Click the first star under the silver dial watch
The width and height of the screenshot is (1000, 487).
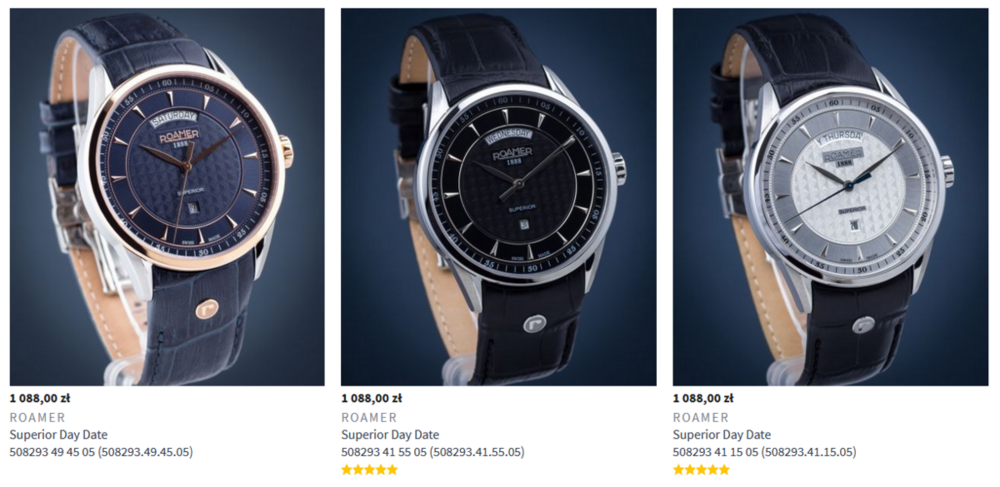[x=679, y=470]
